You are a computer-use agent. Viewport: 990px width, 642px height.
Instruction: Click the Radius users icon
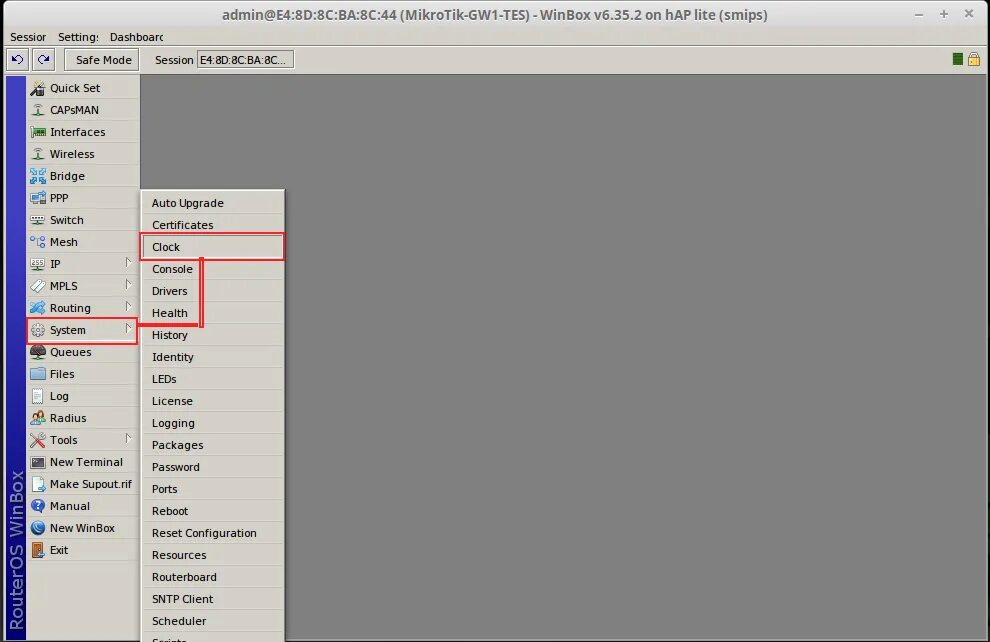point(38,418)
